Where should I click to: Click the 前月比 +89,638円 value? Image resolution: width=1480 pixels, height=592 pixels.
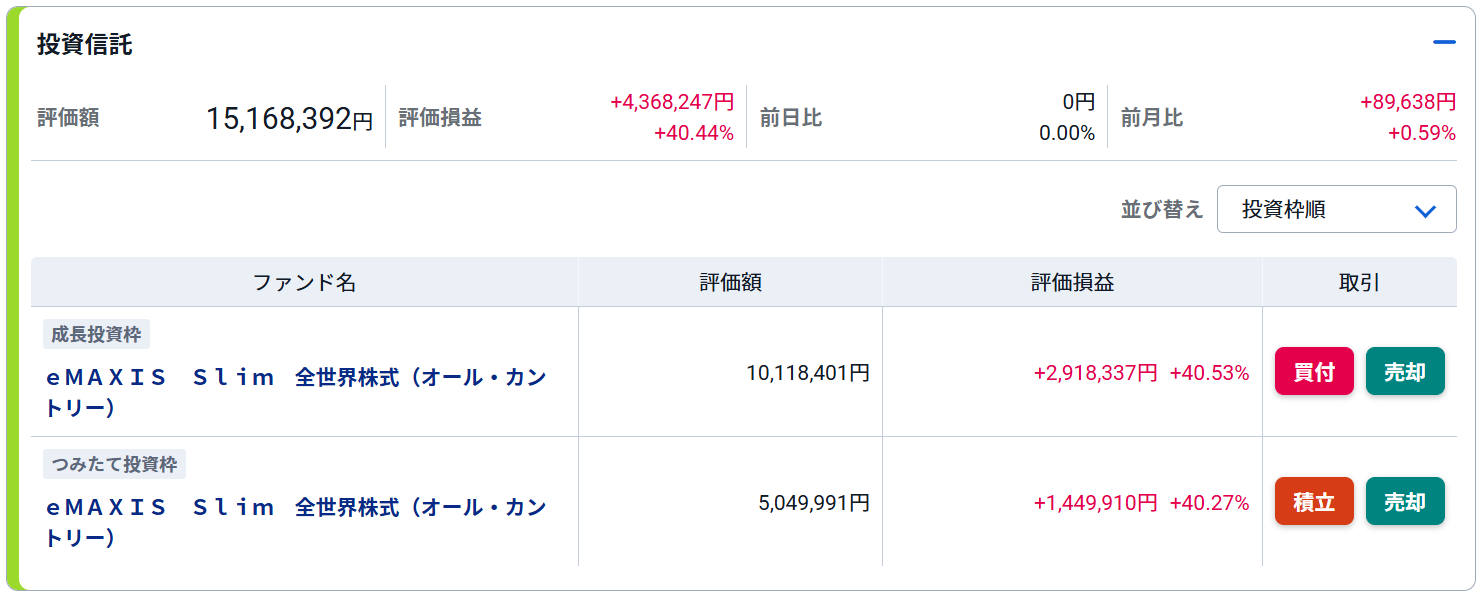click(1408, 102)
